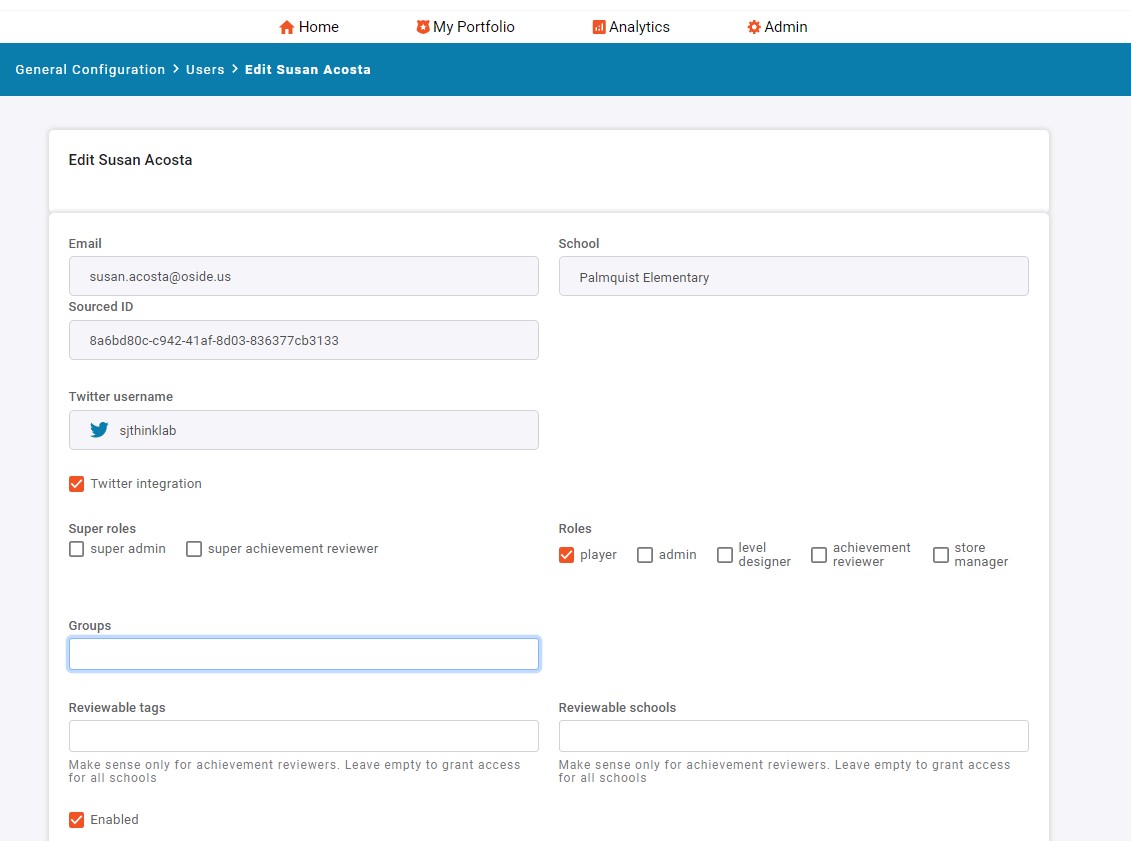The height and width of the screenshot is (841, 1131).
Task: Click the My Portfolio backpack icon
Action: 423,27
